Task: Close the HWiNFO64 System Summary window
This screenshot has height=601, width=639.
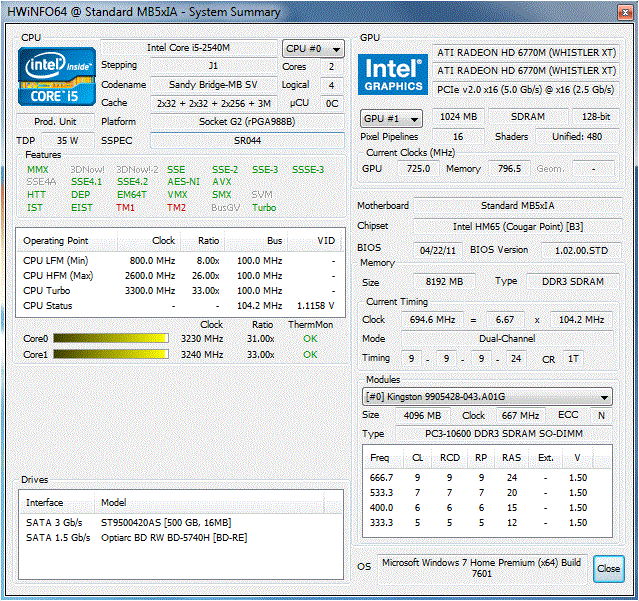Action: coord(625,13)
